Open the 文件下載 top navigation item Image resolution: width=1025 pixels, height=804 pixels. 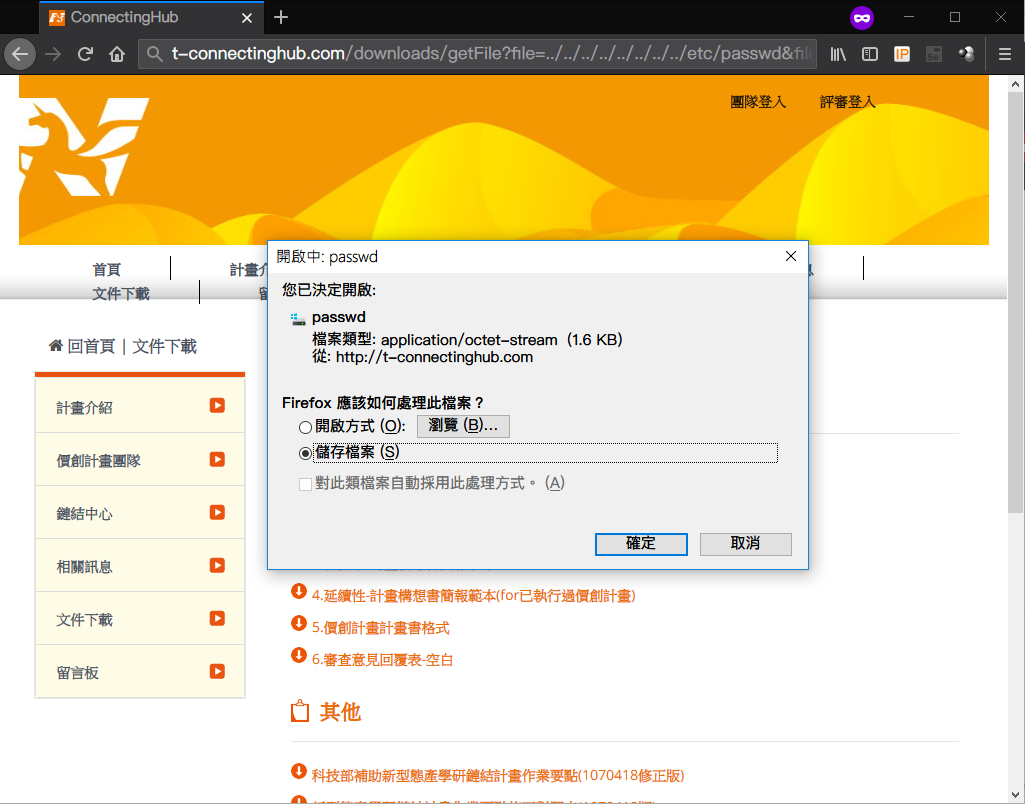(121, 293)
